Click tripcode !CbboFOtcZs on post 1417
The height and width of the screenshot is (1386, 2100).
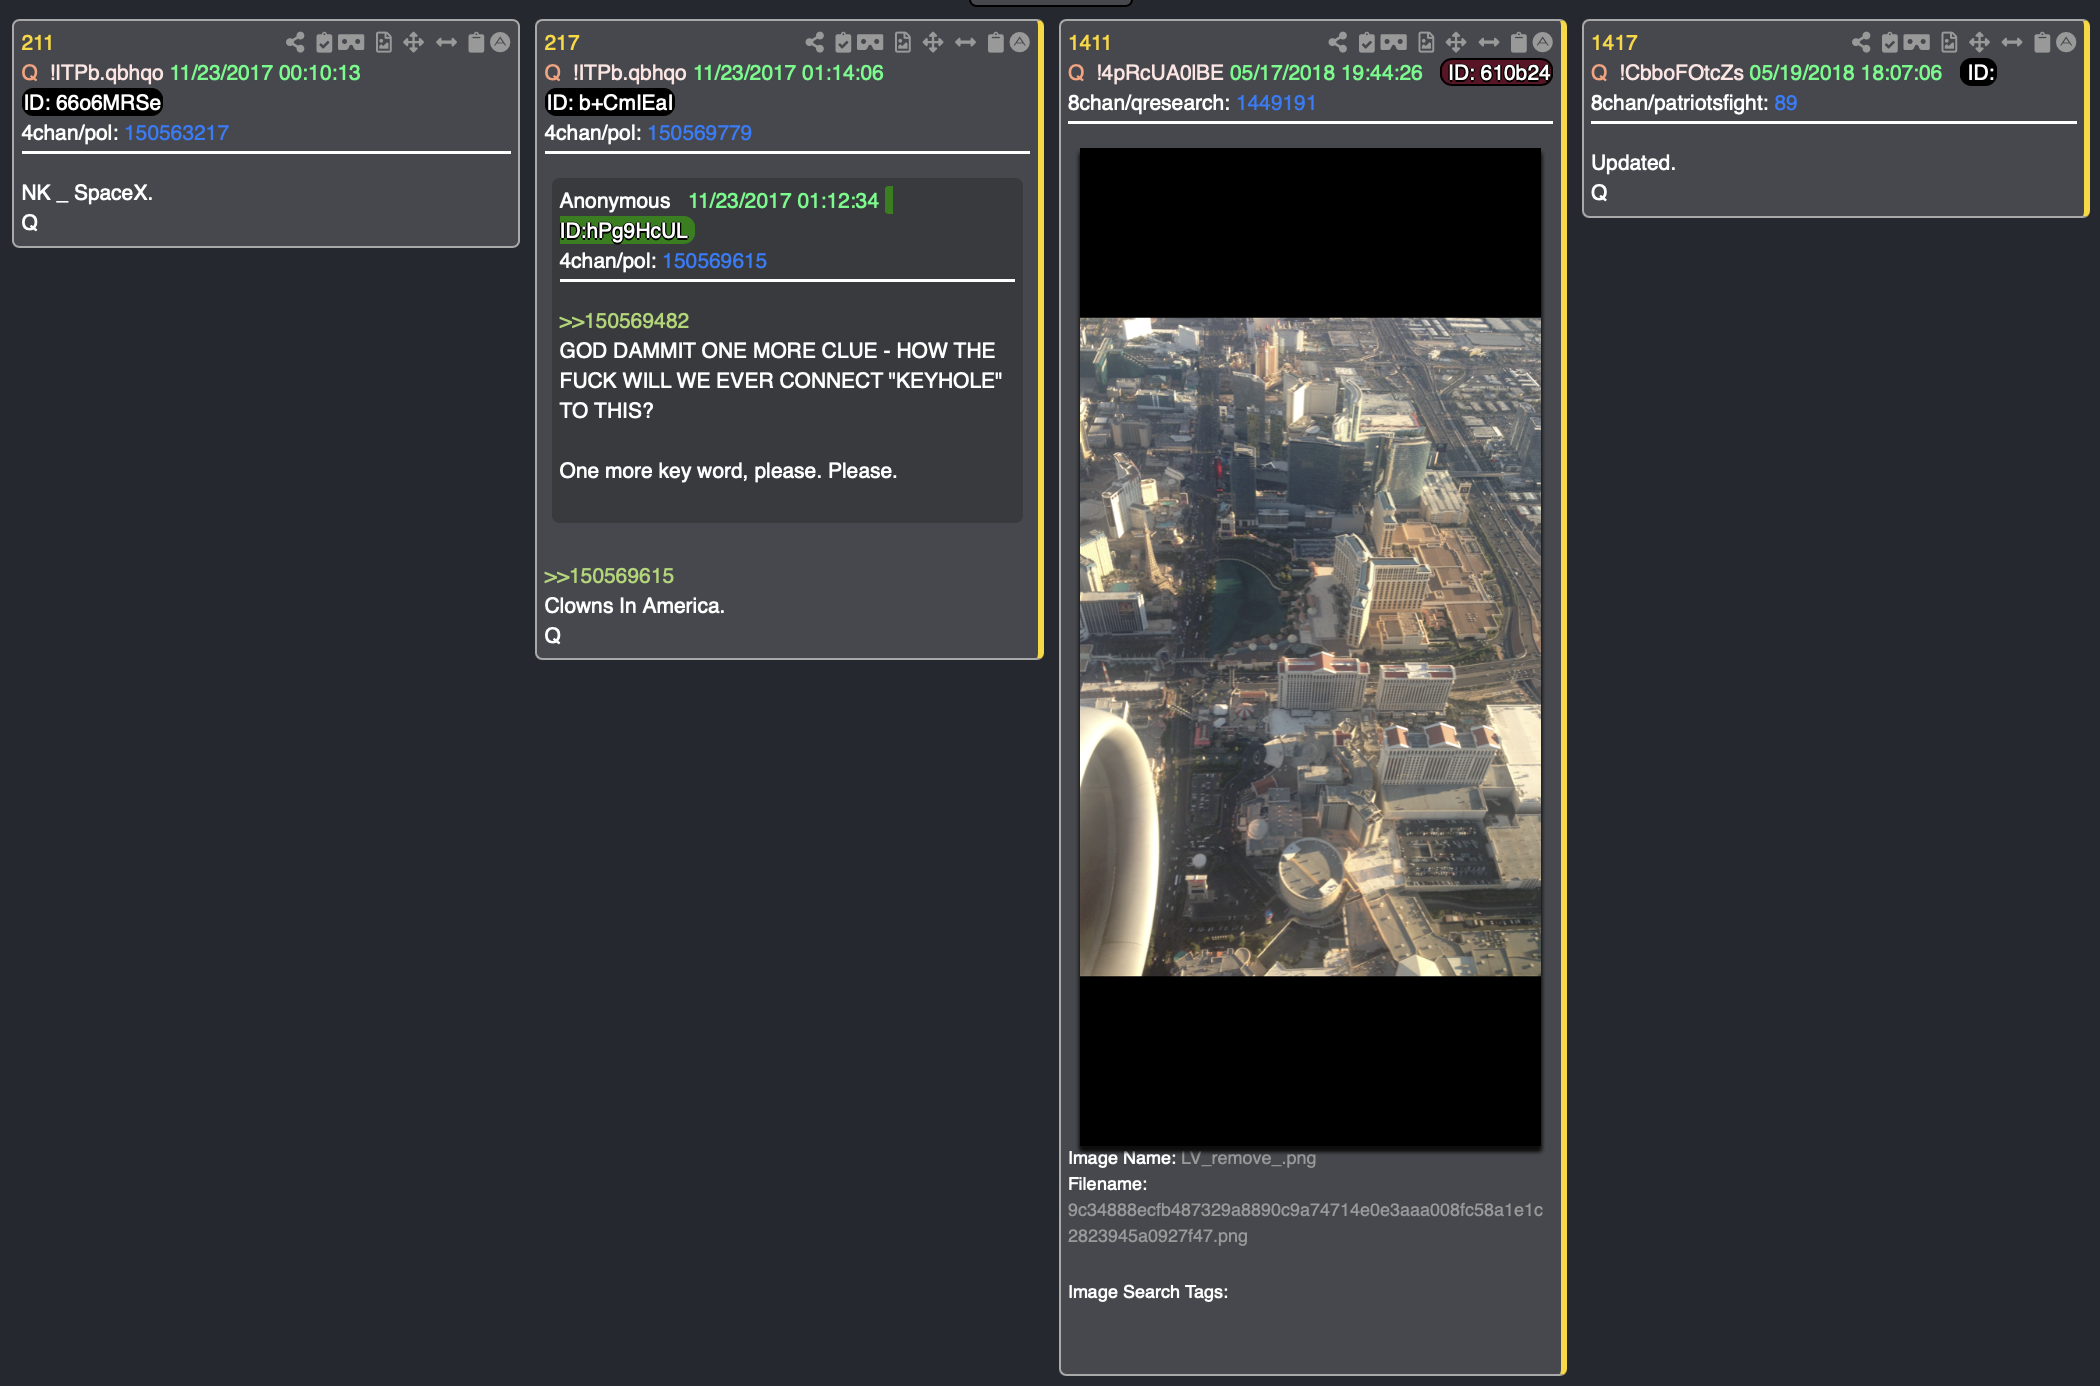(x=1681, y=73)
